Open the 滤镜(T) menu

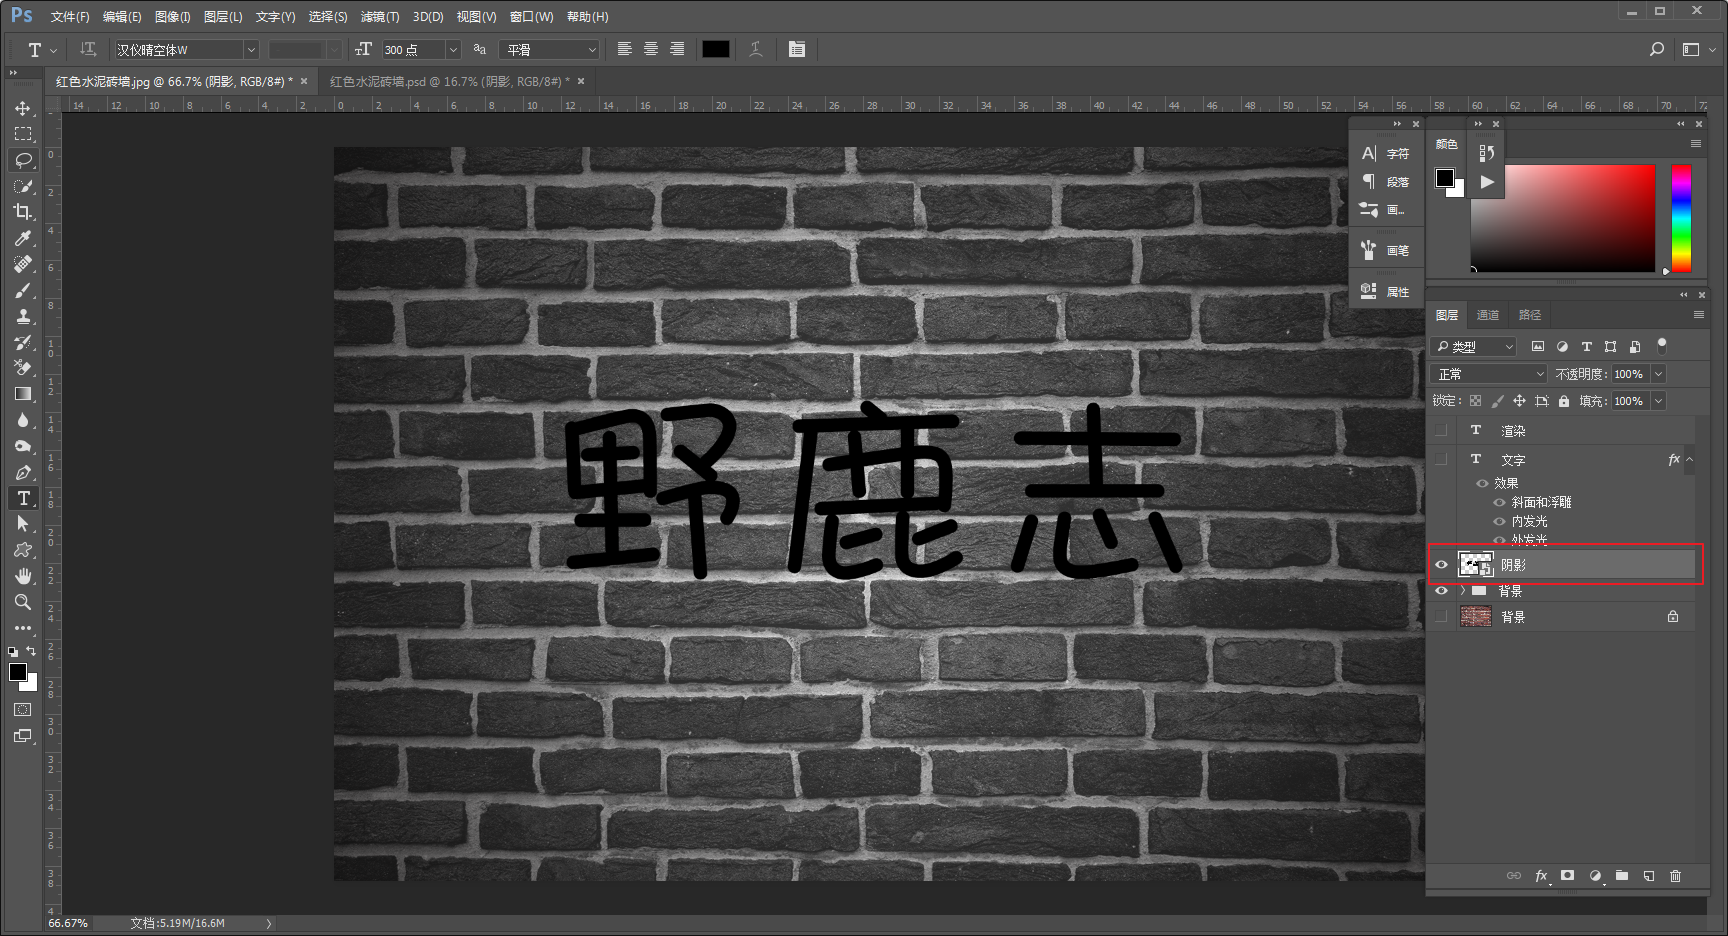pyautogui.click(x=380, y=17)
